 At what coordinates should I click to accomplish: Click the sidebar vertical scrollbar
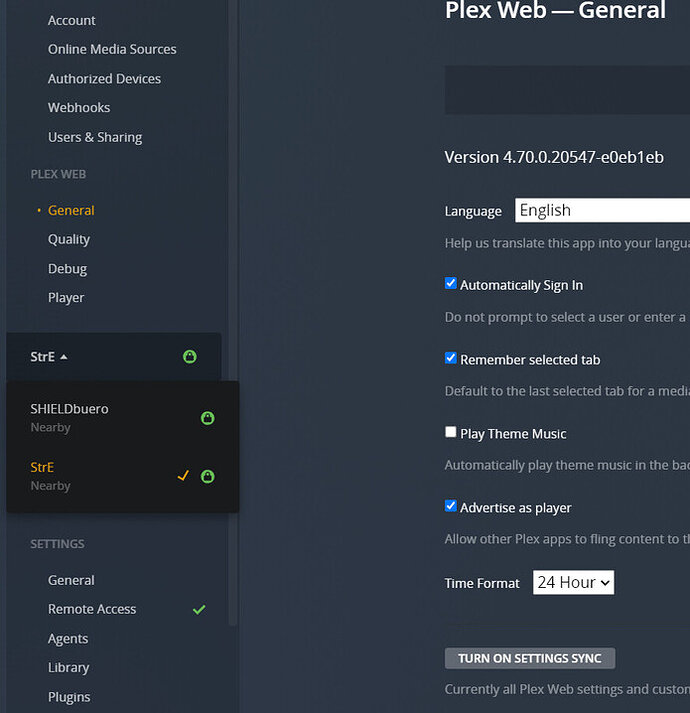233,313
